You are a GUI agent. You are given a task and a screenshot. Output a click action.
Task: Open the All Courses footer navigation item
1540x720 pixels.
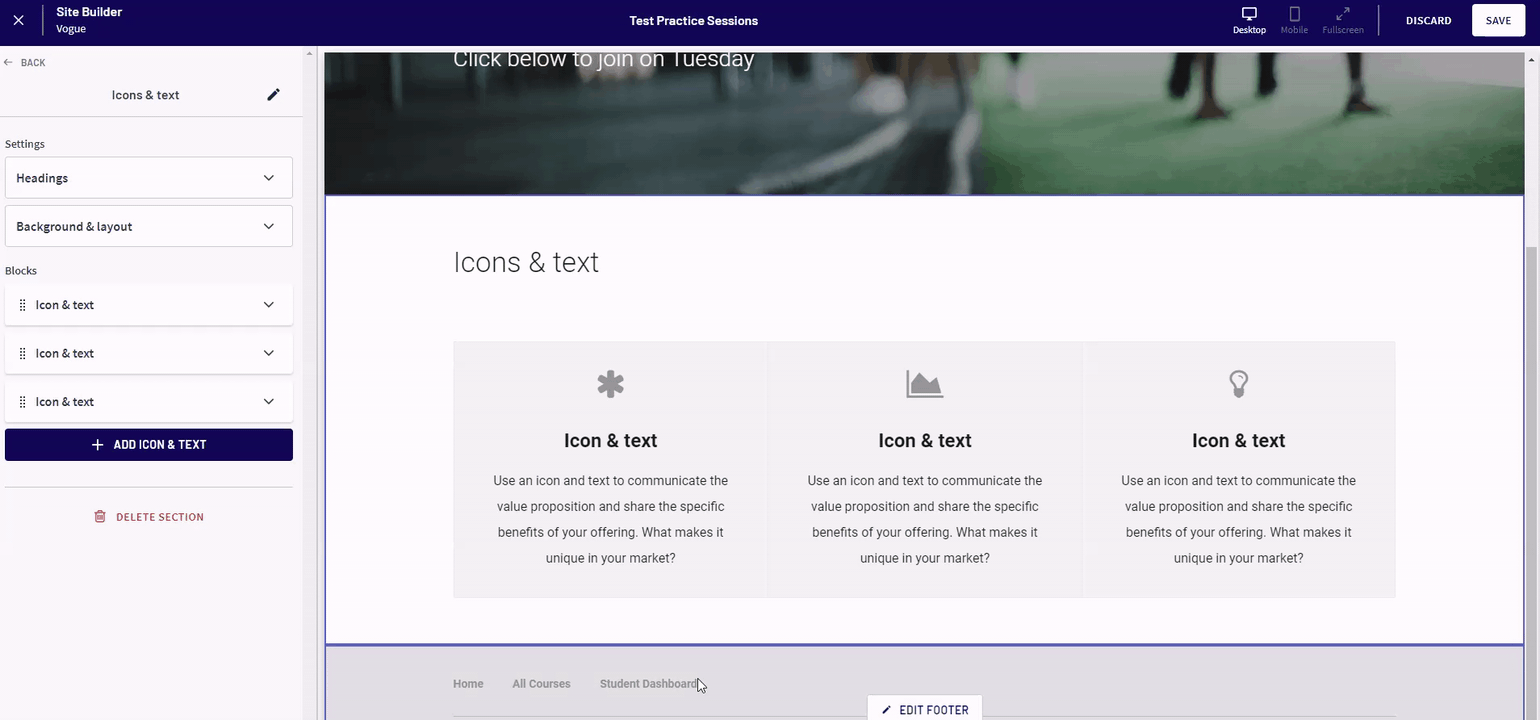(541, 683)
